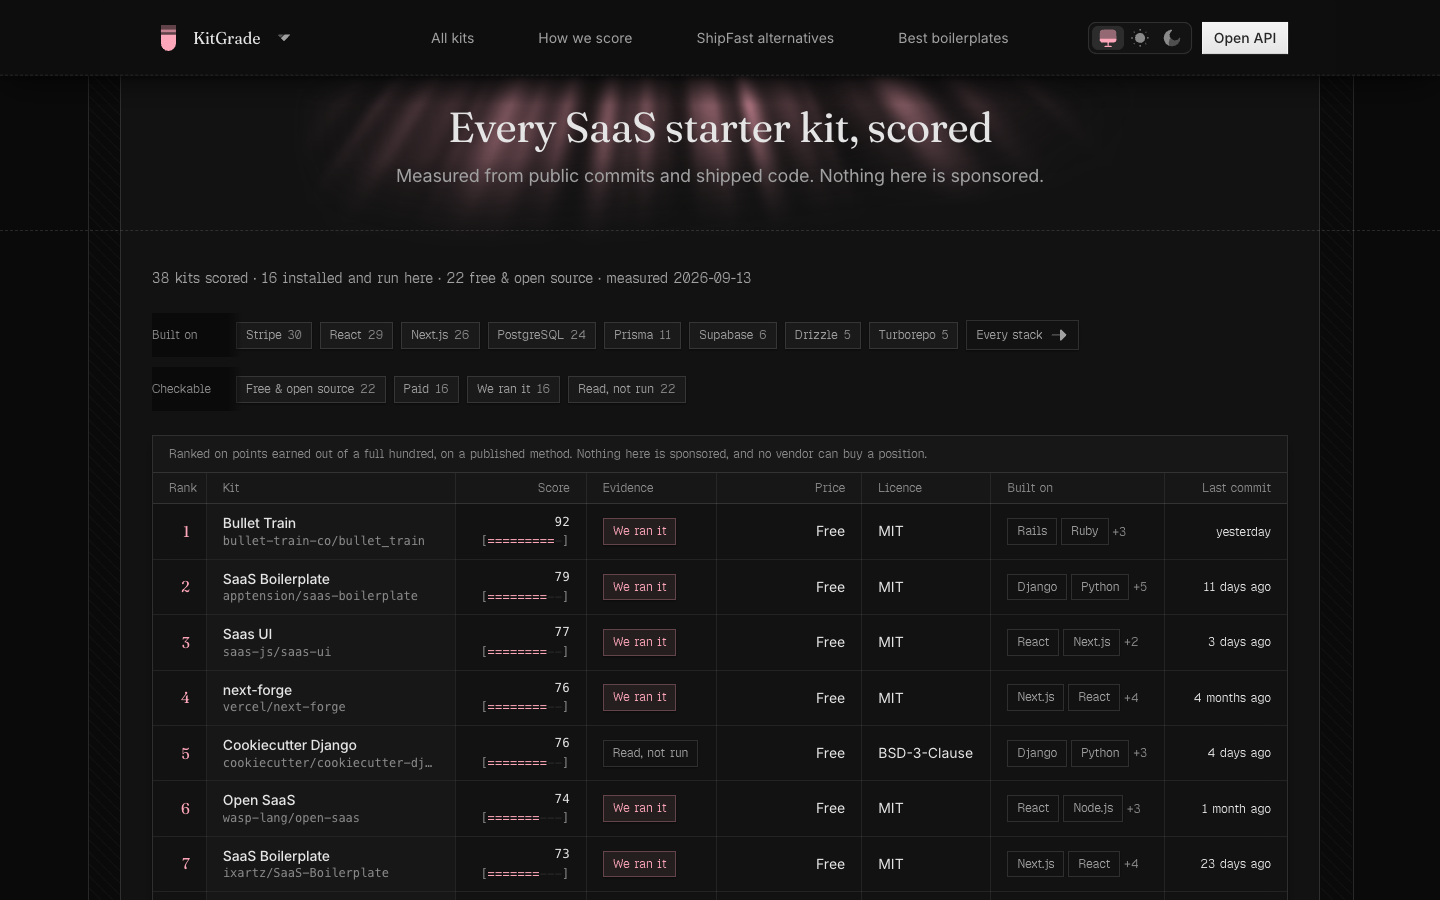Filter kits by Next.js 26
This screenshot has width=1440, height=900.
coord(440,335)
